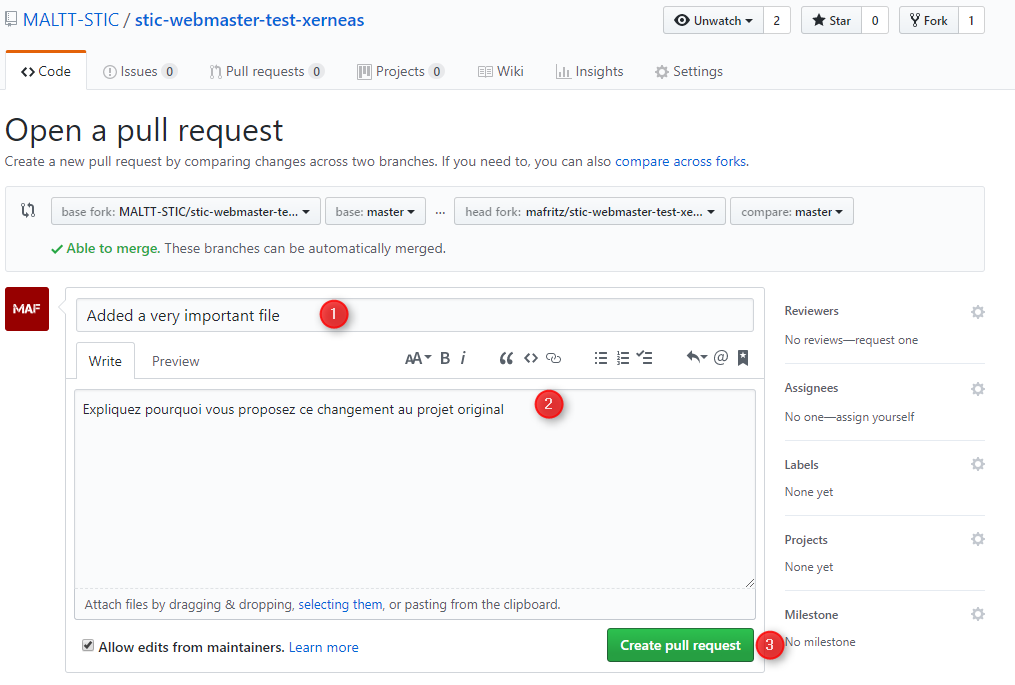Click the star count 0
The image size is (1015, 685).
pos(875,20)
